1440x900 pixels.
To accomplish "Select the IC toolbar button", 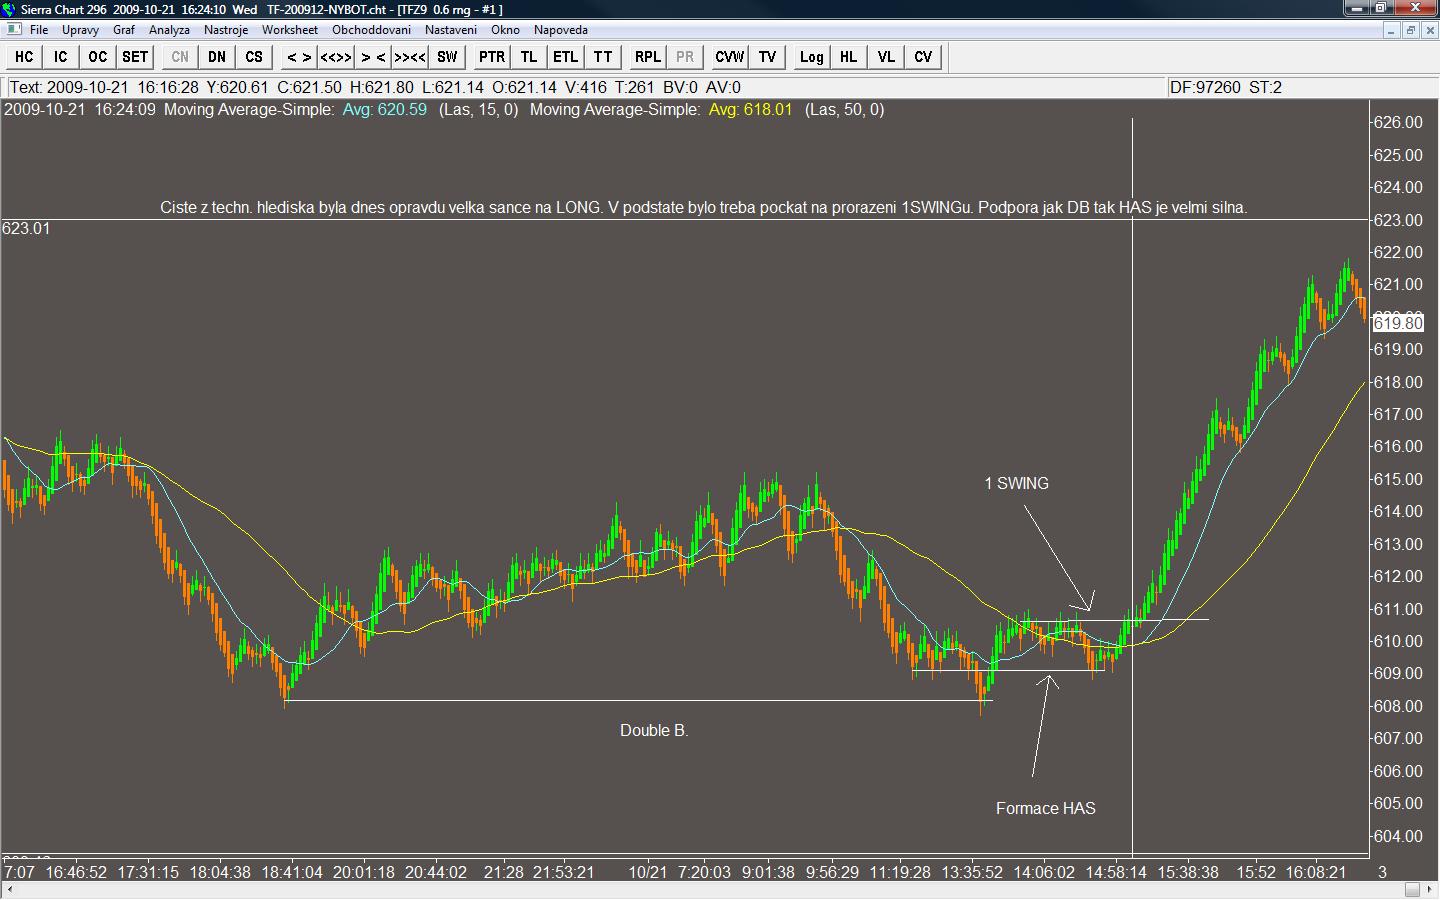I will 61,57.
